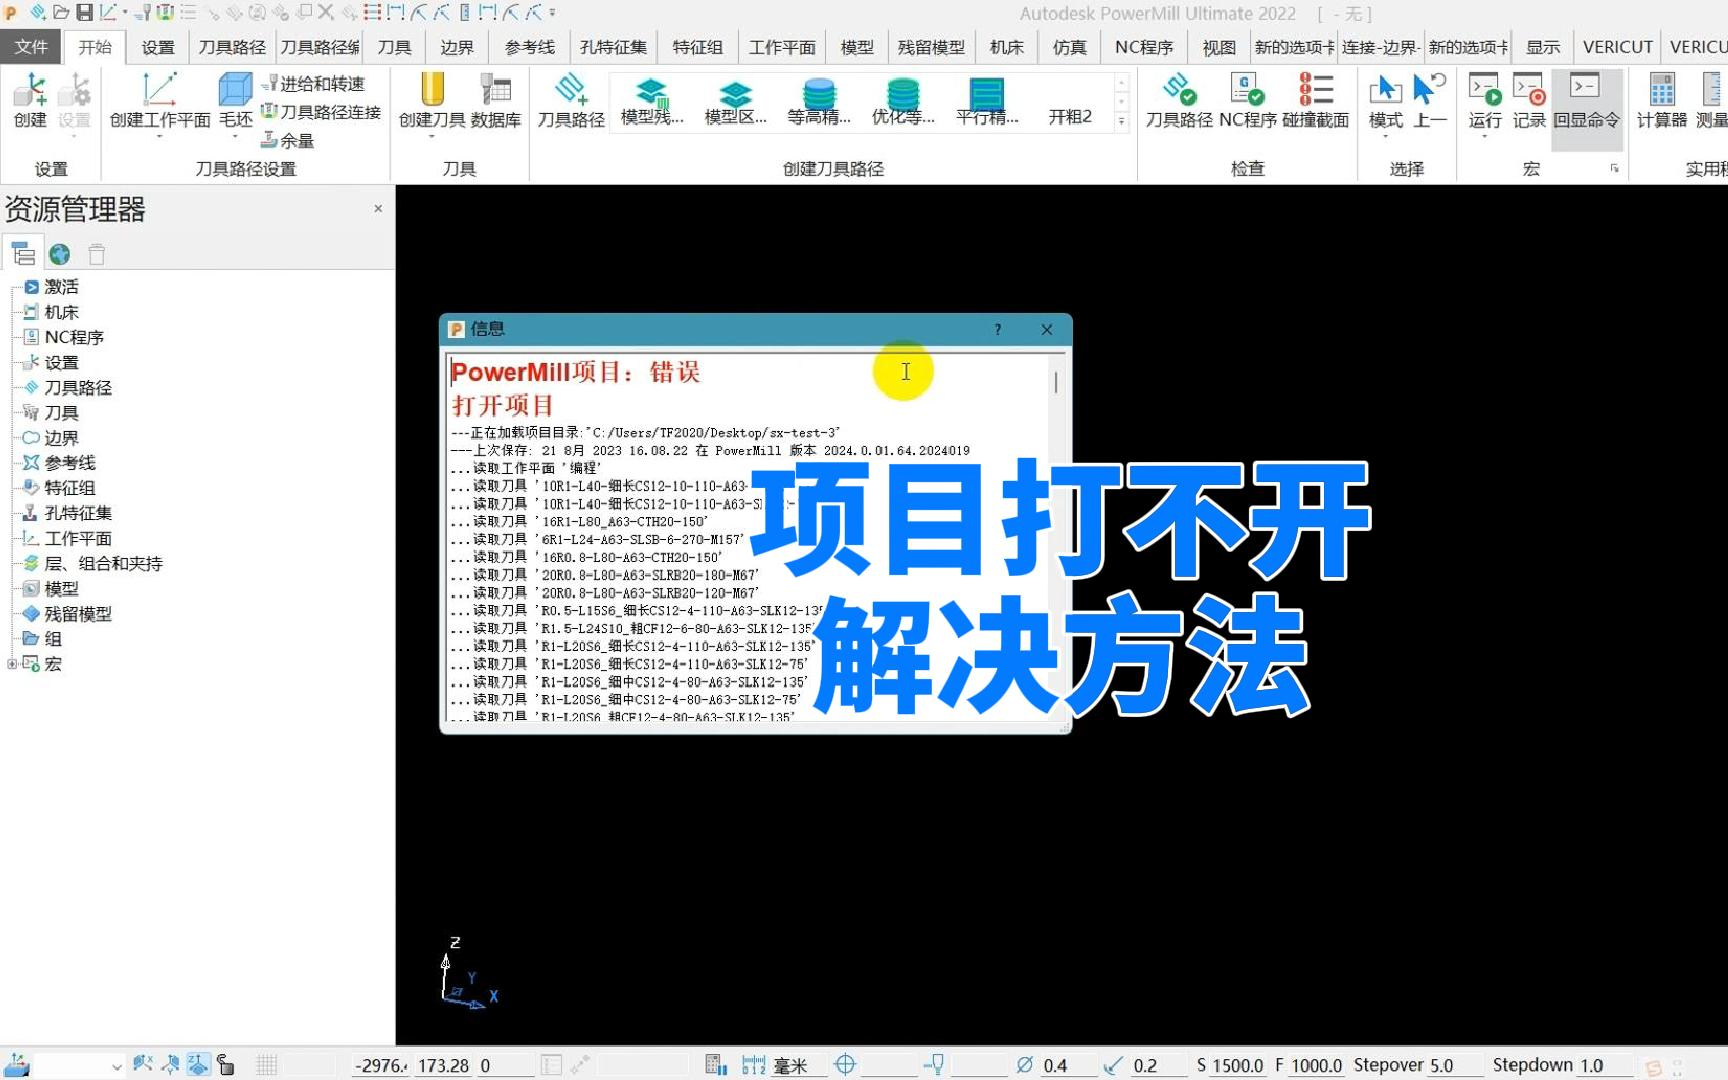Open the 碰撞截面 collision section icon

point(1315,101)
